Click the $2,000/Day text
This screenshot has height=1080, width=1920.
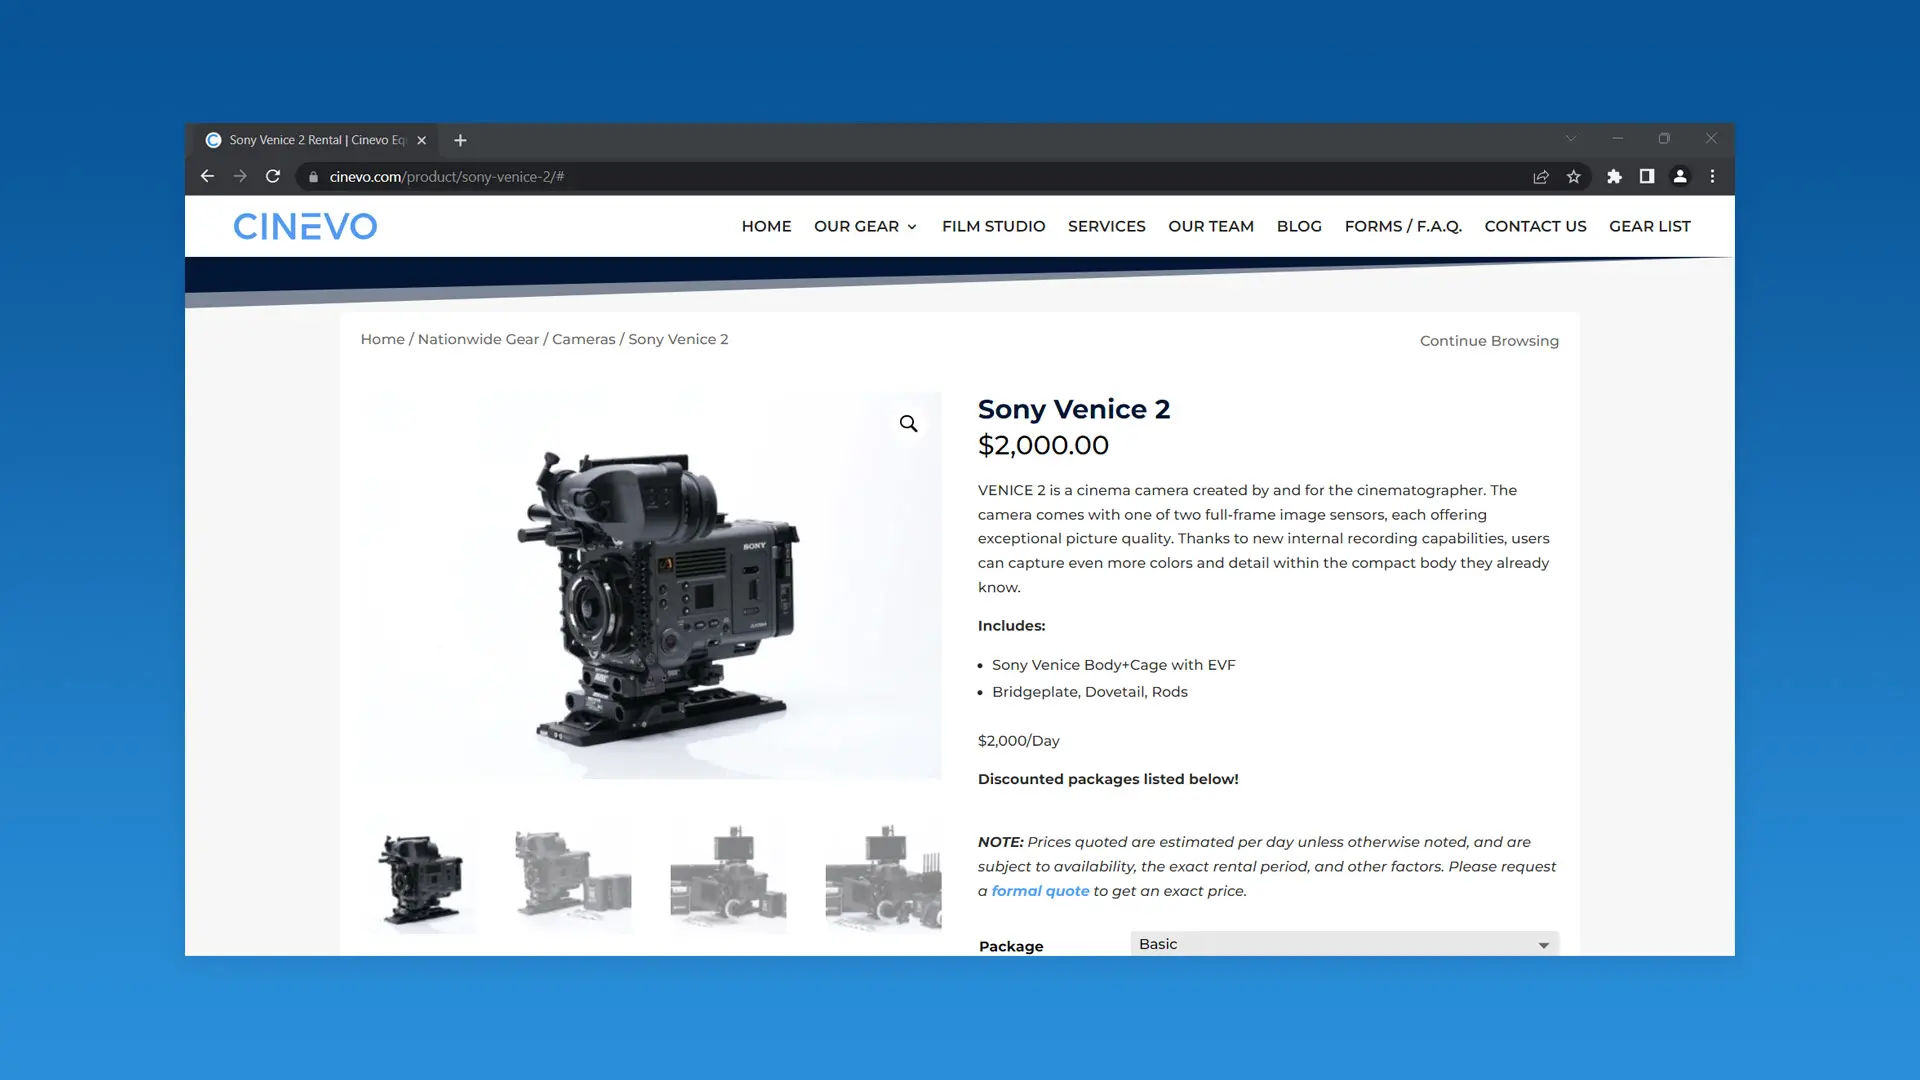(x=1018, y=741)
